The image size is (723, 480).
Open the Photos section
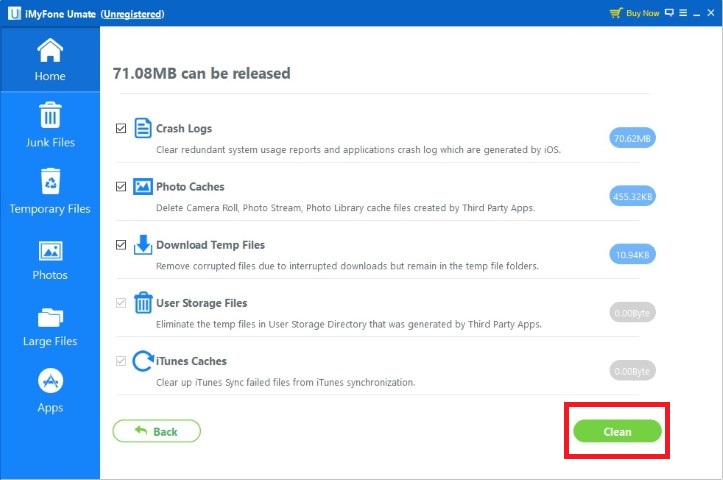click(50, 261)
